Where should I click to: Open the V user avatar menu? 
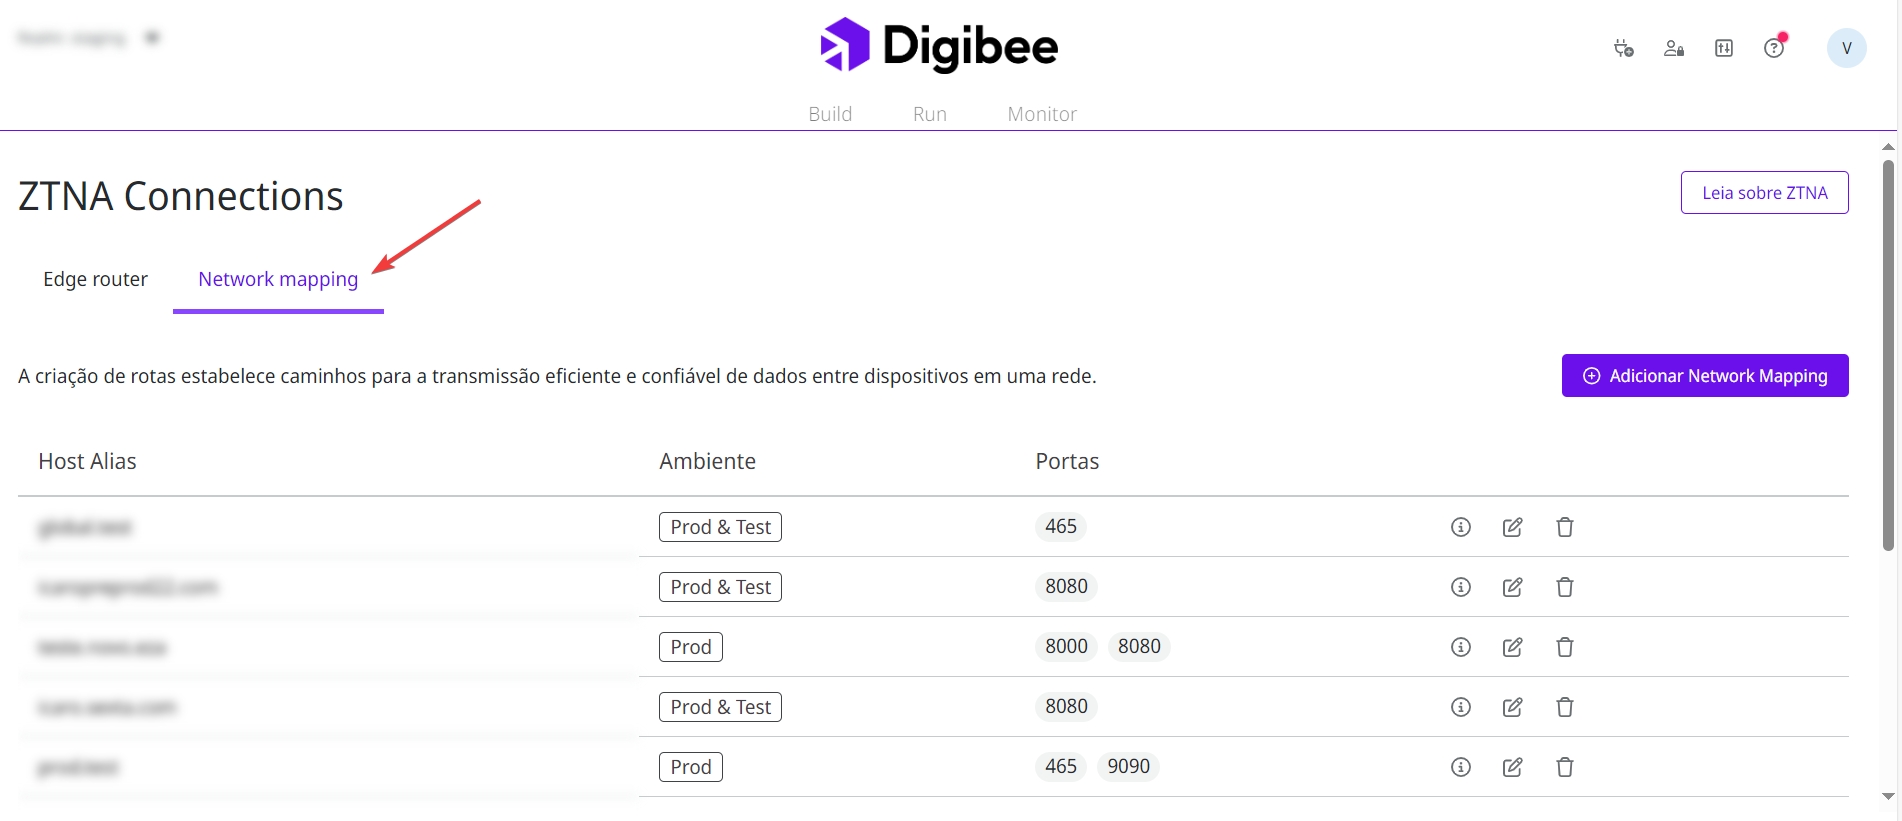coord(1846,48)
